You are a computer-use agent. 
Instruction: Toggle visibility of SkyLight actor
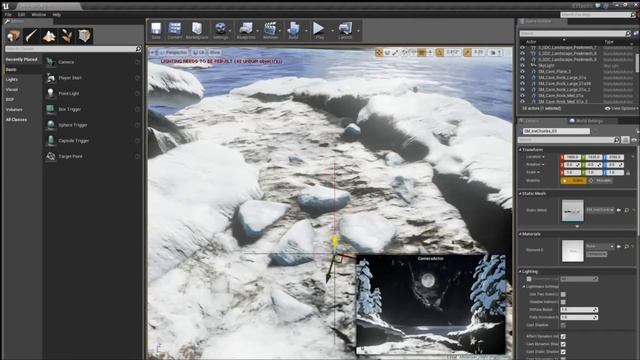pyautogui.click(x=522, y=65)
